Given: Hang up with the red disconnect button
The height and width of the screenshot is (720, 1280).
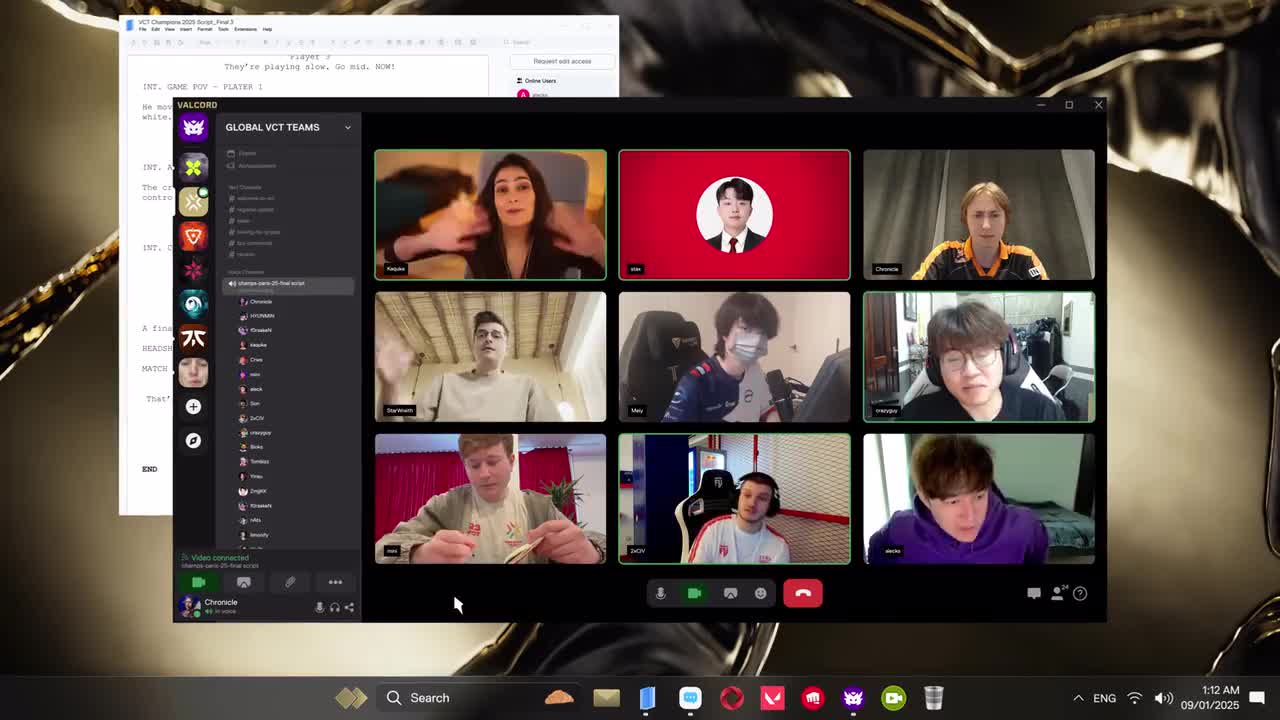Looking at the screenshot, I should coord(803,593).
